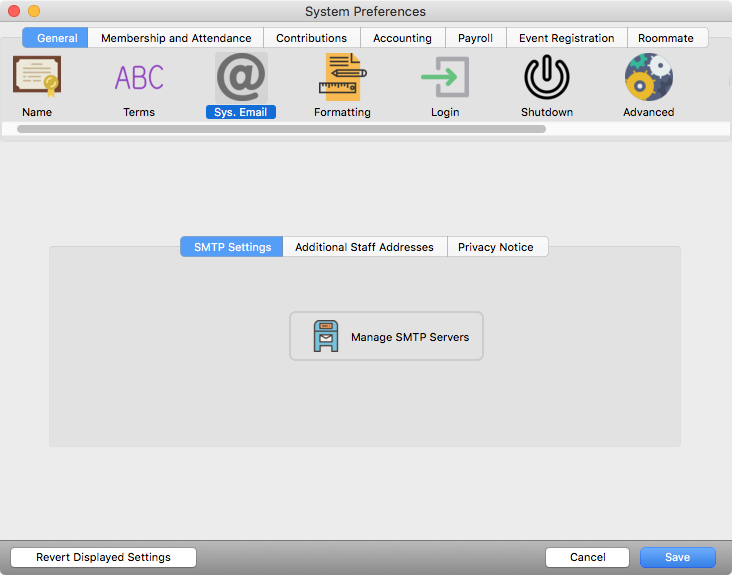Open the Event Registration tab
Image resolution: width=732 pixels, height=575 pixels.
coord(566,38)
